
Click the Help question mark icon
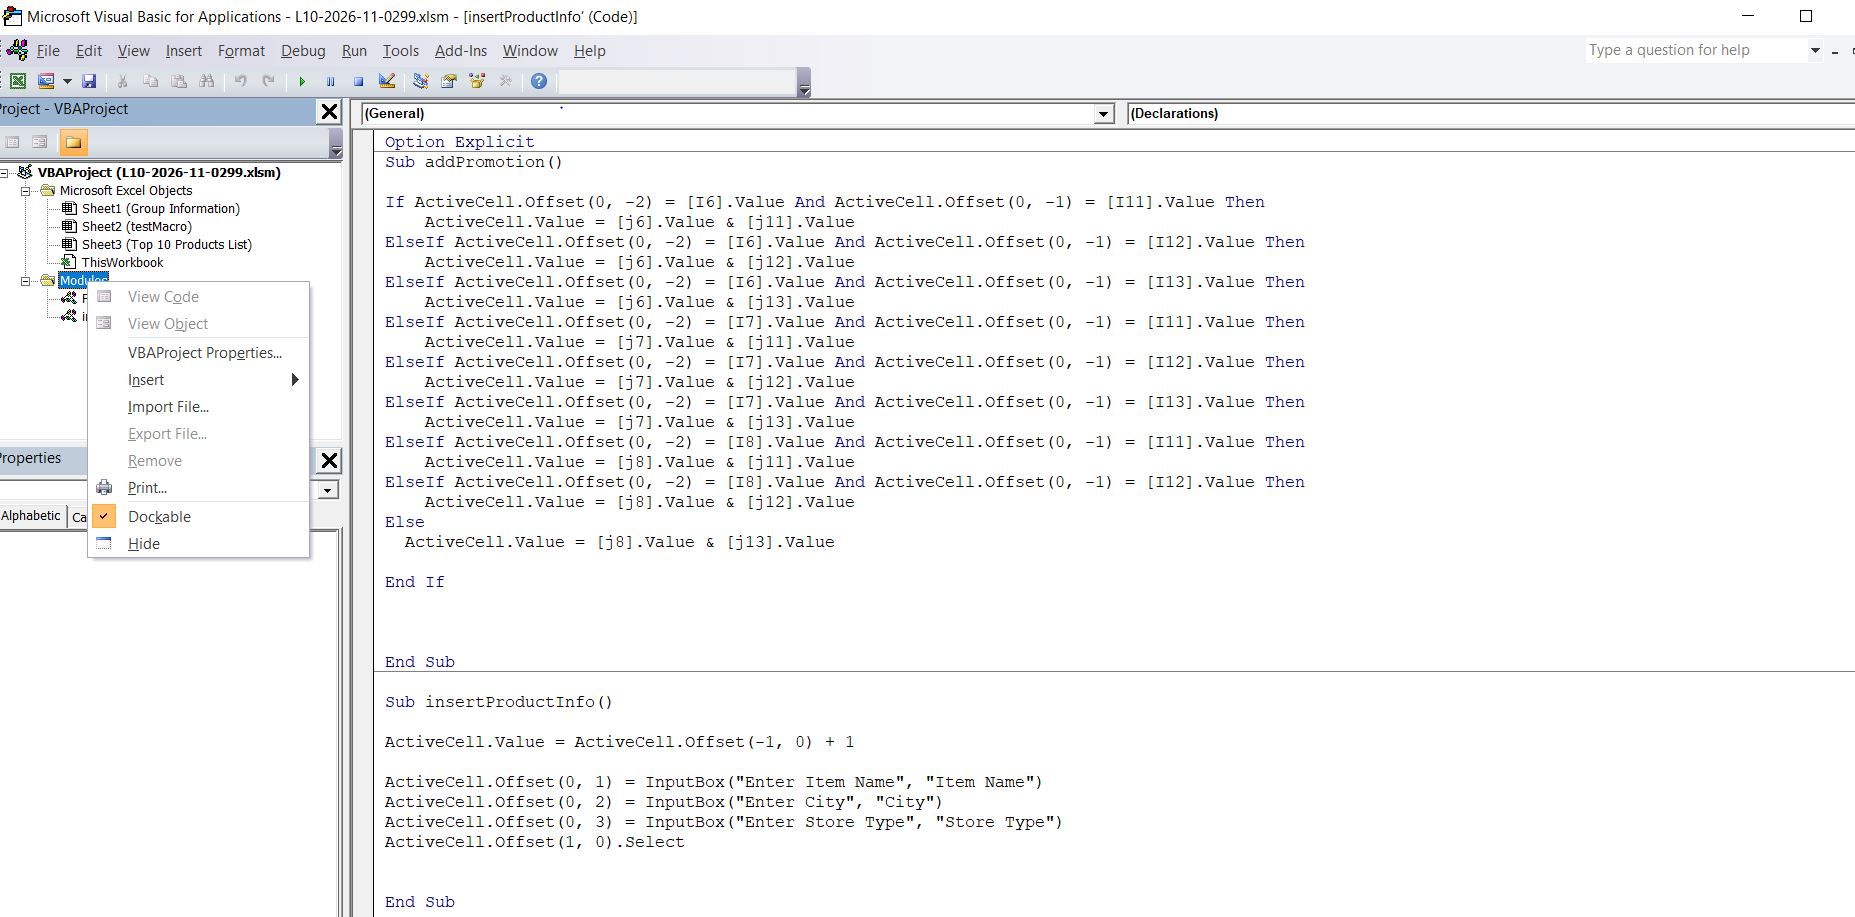pos(539,82)
